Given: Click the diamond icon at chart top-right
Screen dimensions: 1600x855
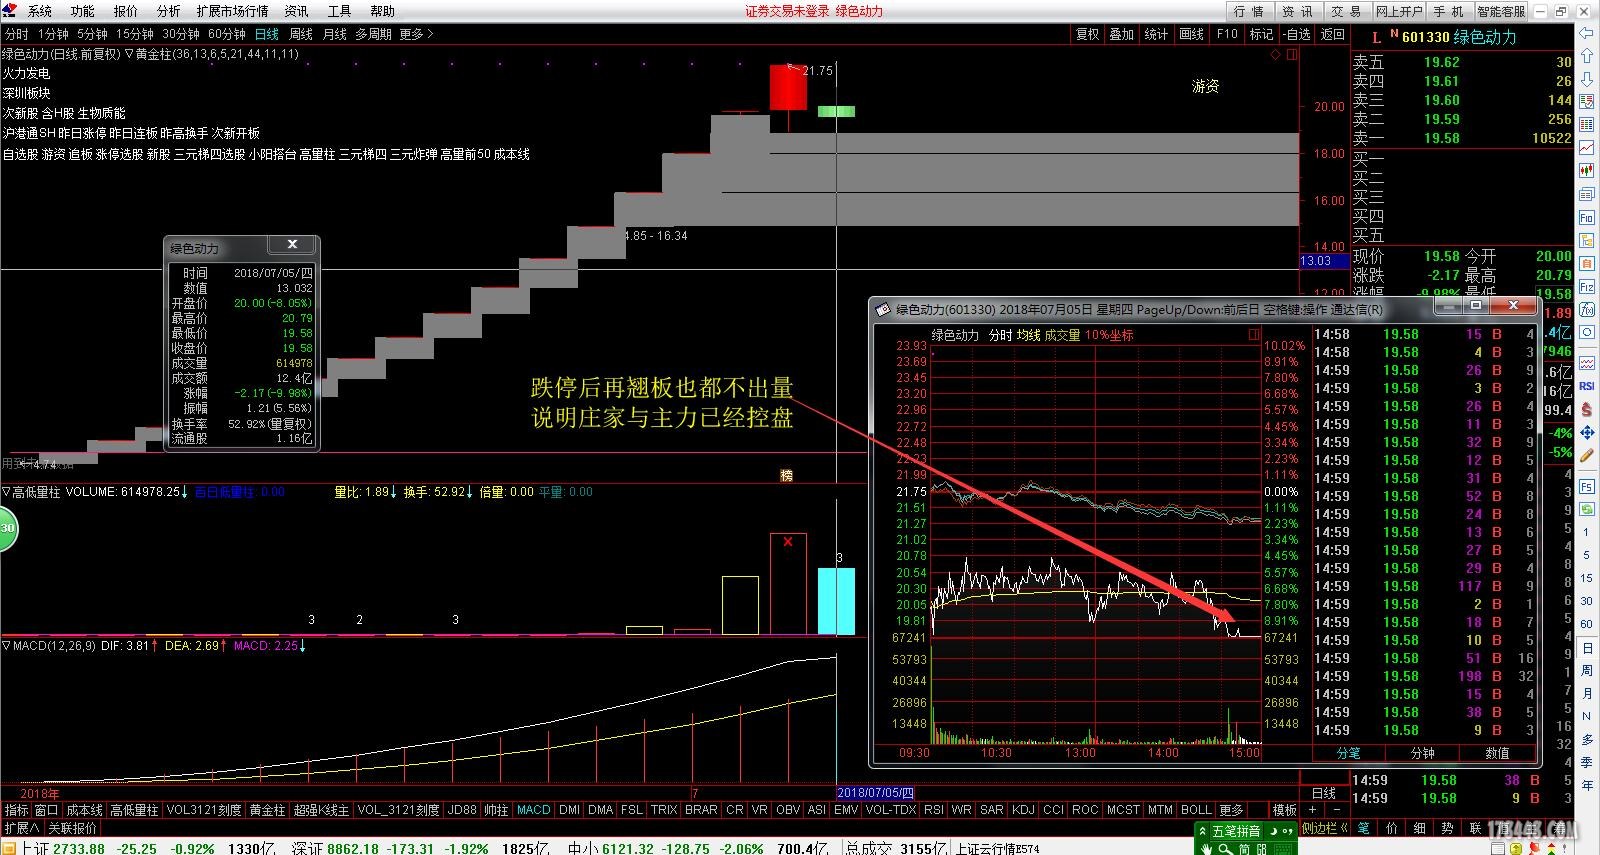Looking at the screenshot, I should [1275, 54].
